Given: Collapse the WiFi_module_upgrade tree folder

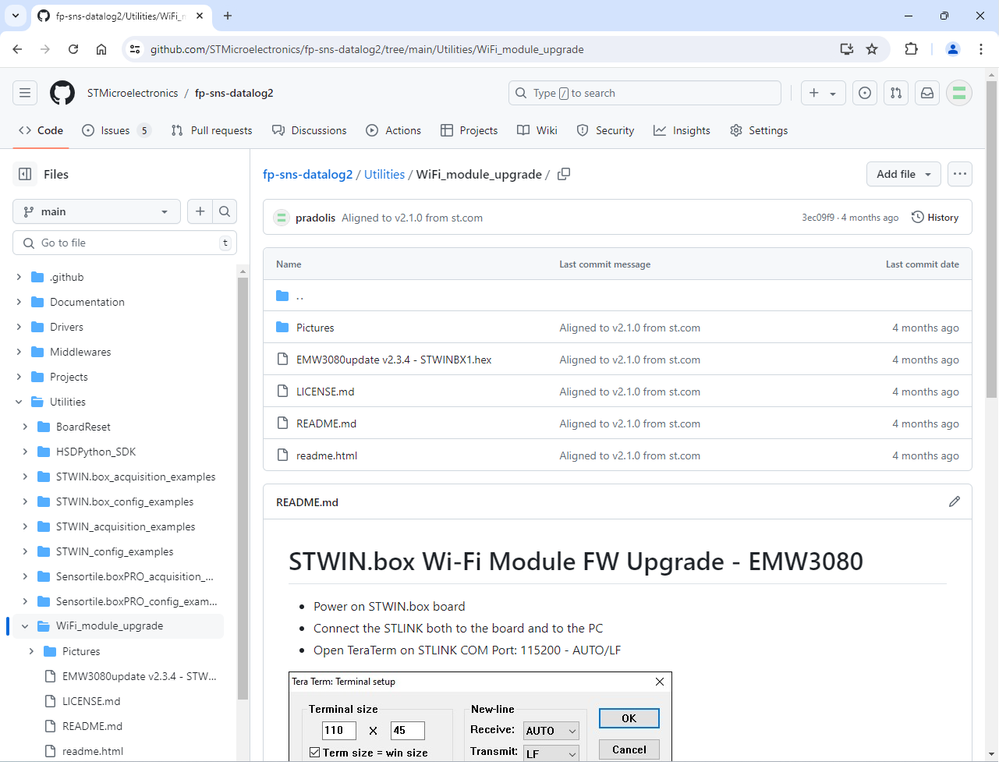Looking at the screenshot, I should (x=25, y=626).
